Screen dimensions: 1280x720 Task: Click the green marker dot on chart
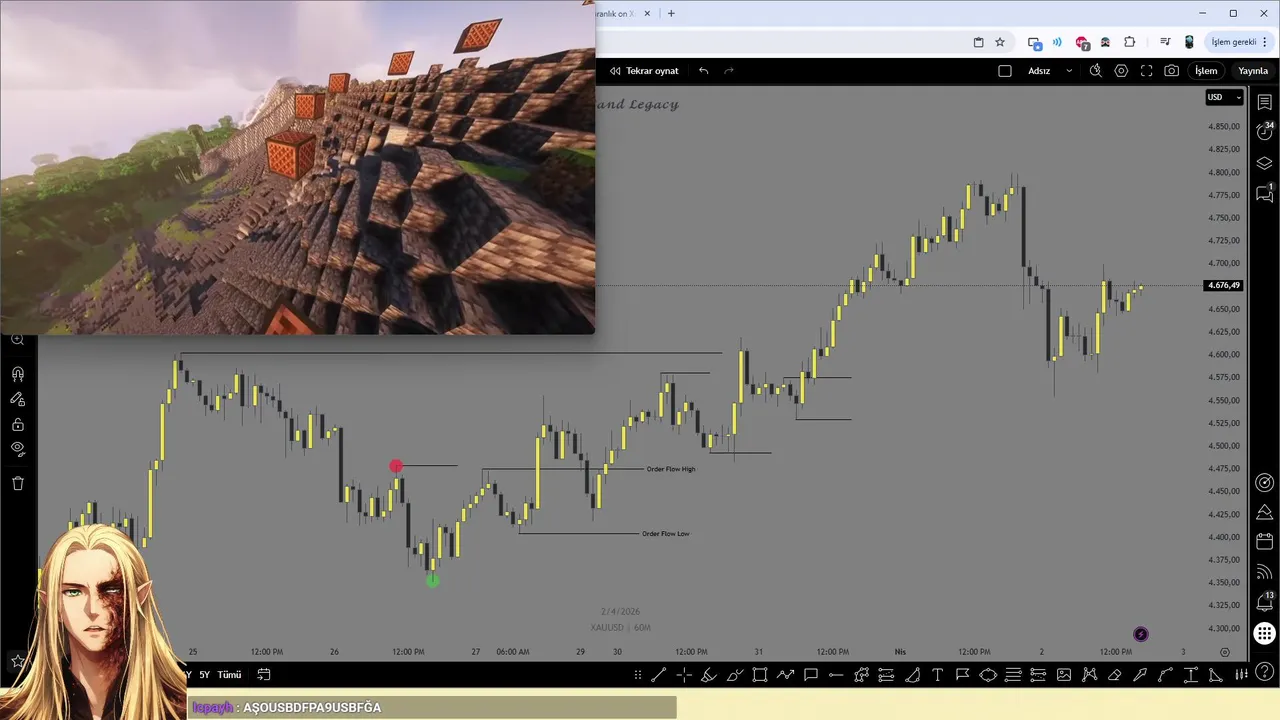tap(432, 580)
